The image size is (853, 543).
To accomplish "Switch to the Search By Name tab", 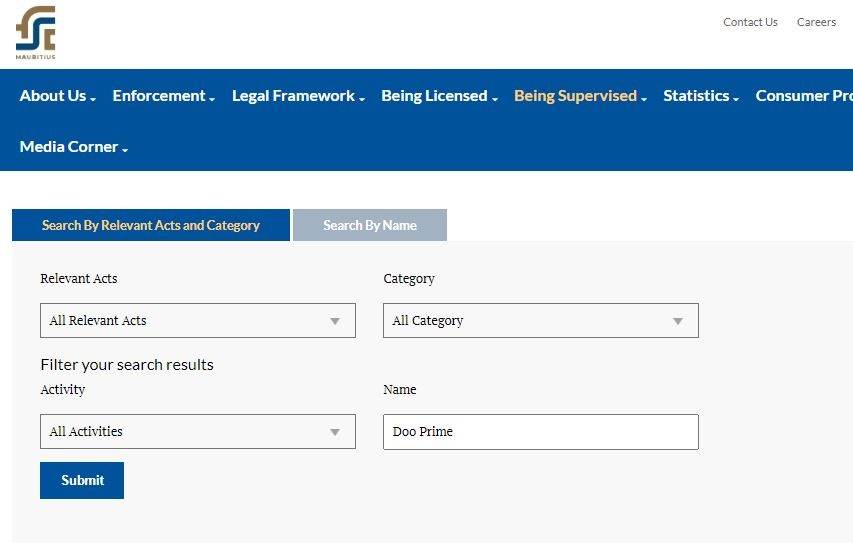I will 370,225.
